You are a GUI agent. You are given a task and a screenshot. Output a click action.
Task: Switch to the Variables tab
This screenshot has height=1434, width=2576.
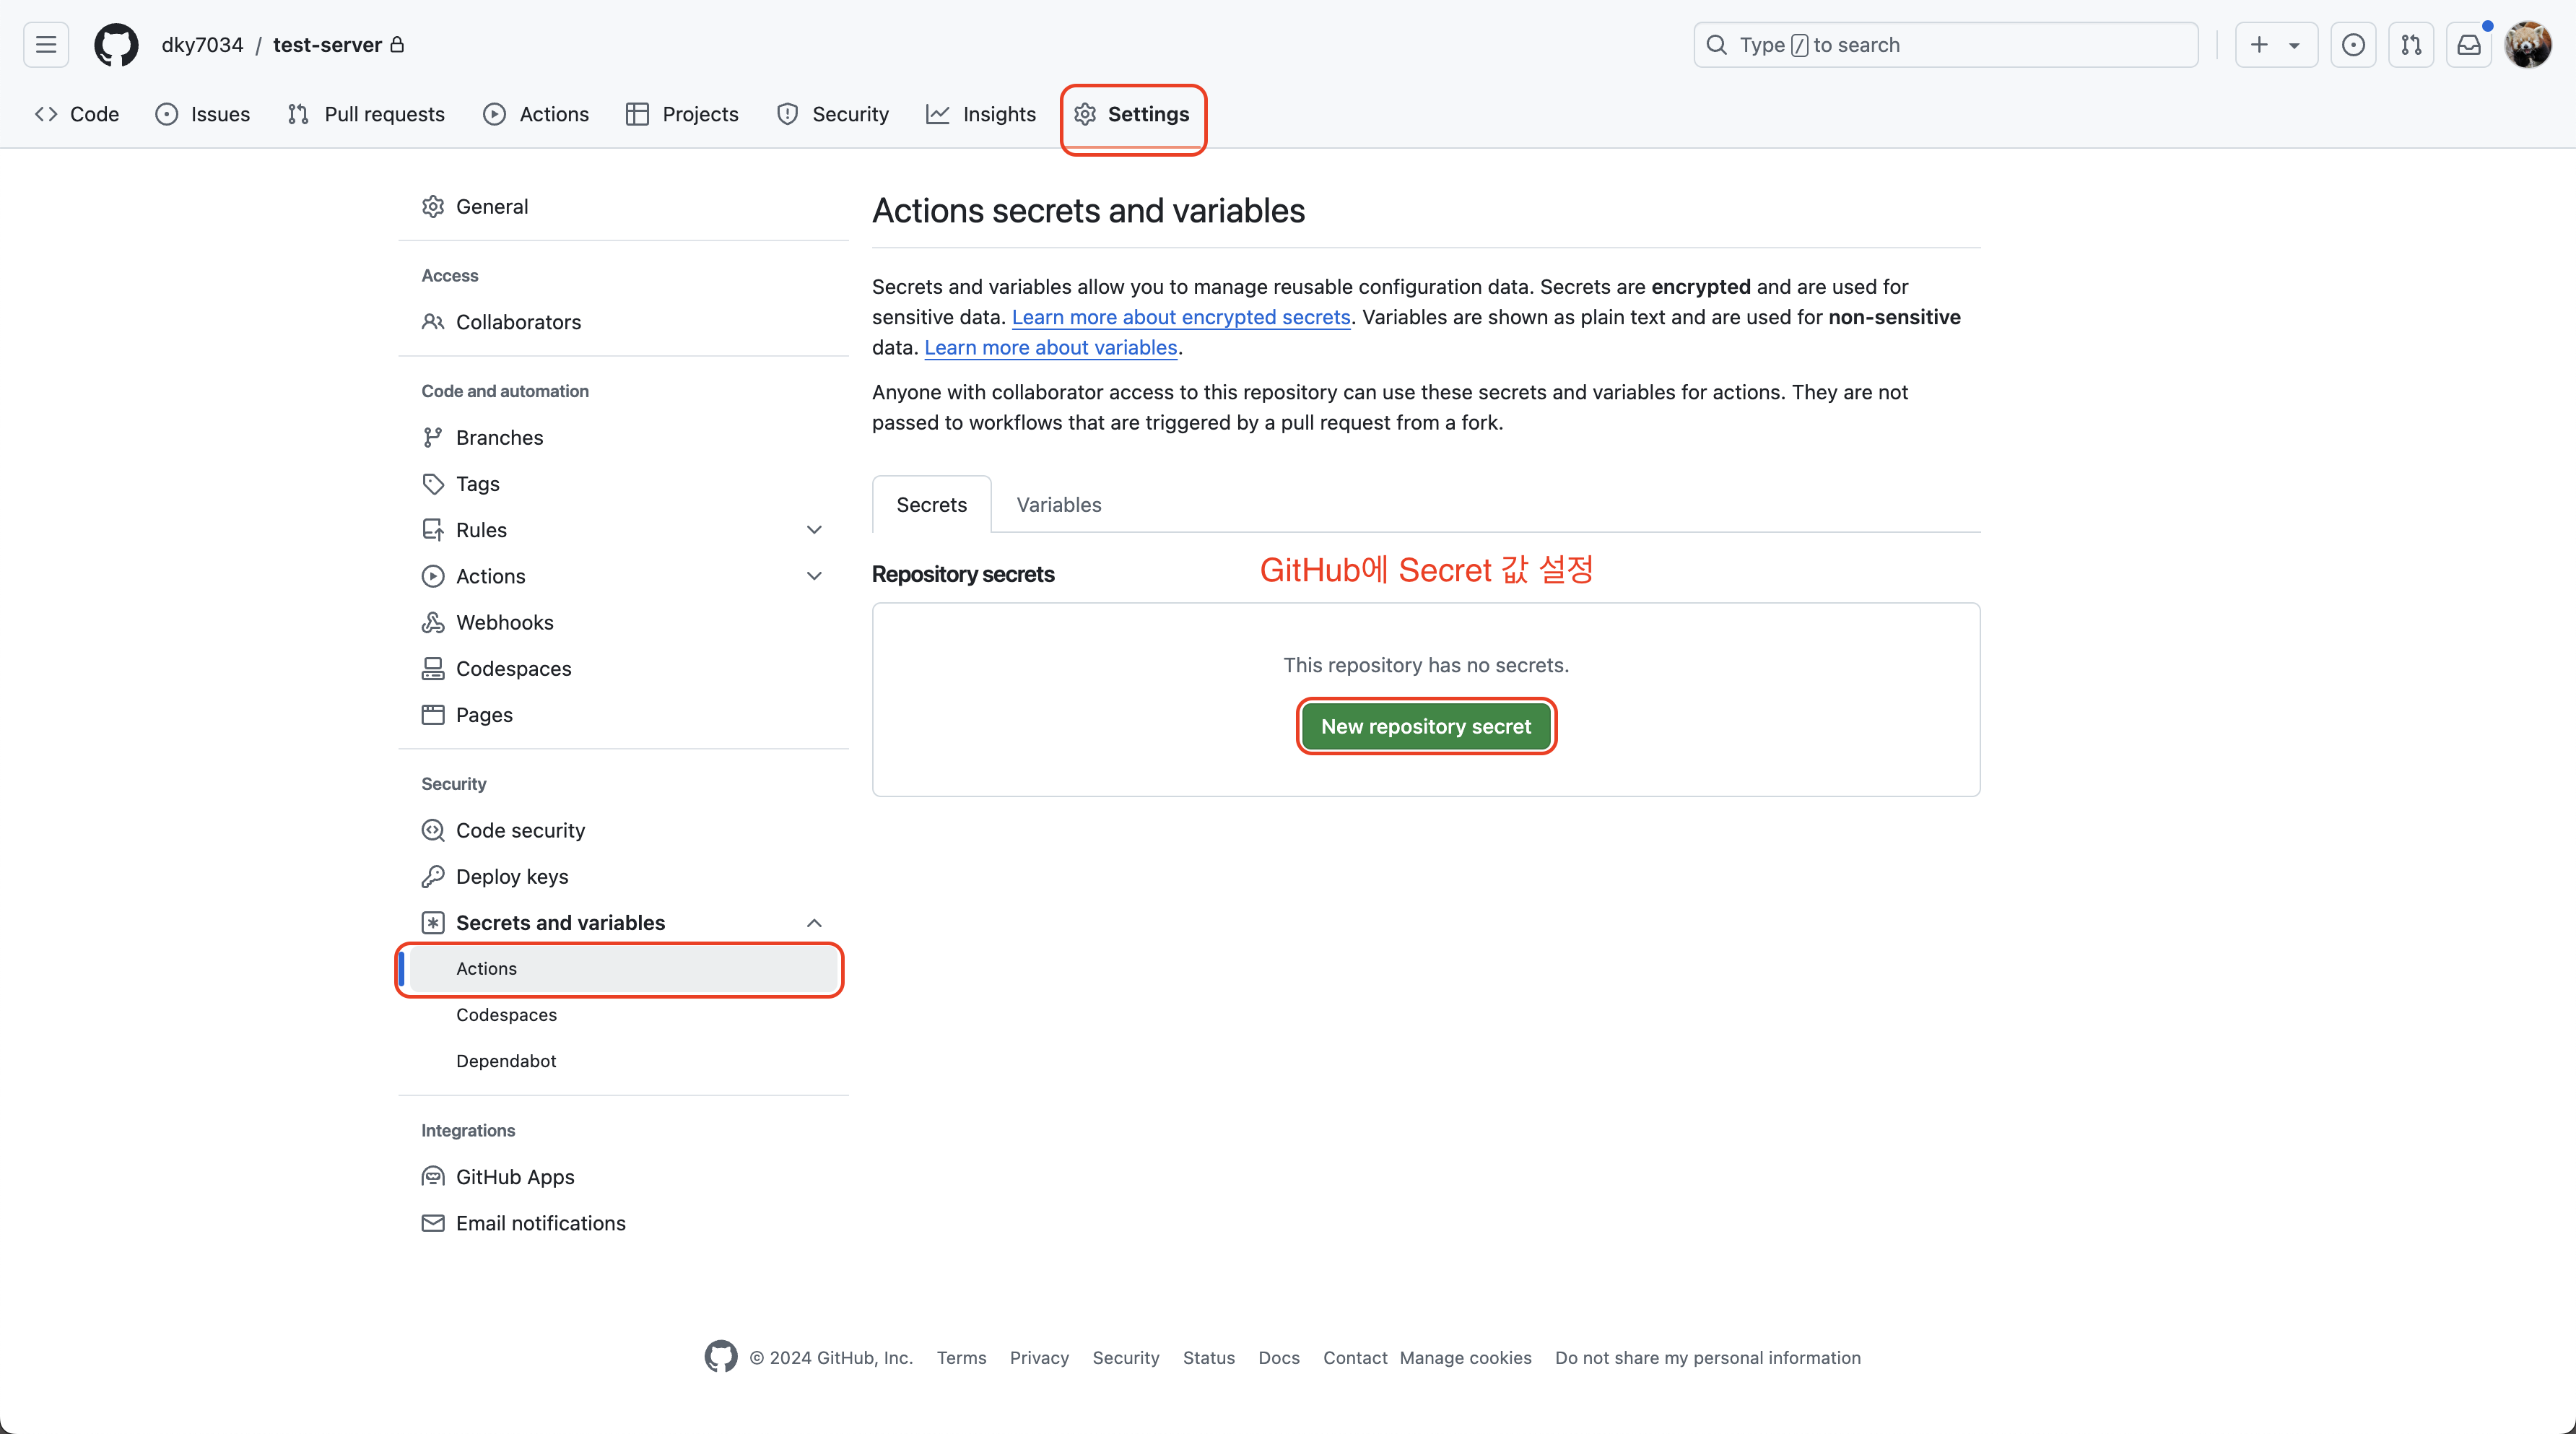(1058, 505)
